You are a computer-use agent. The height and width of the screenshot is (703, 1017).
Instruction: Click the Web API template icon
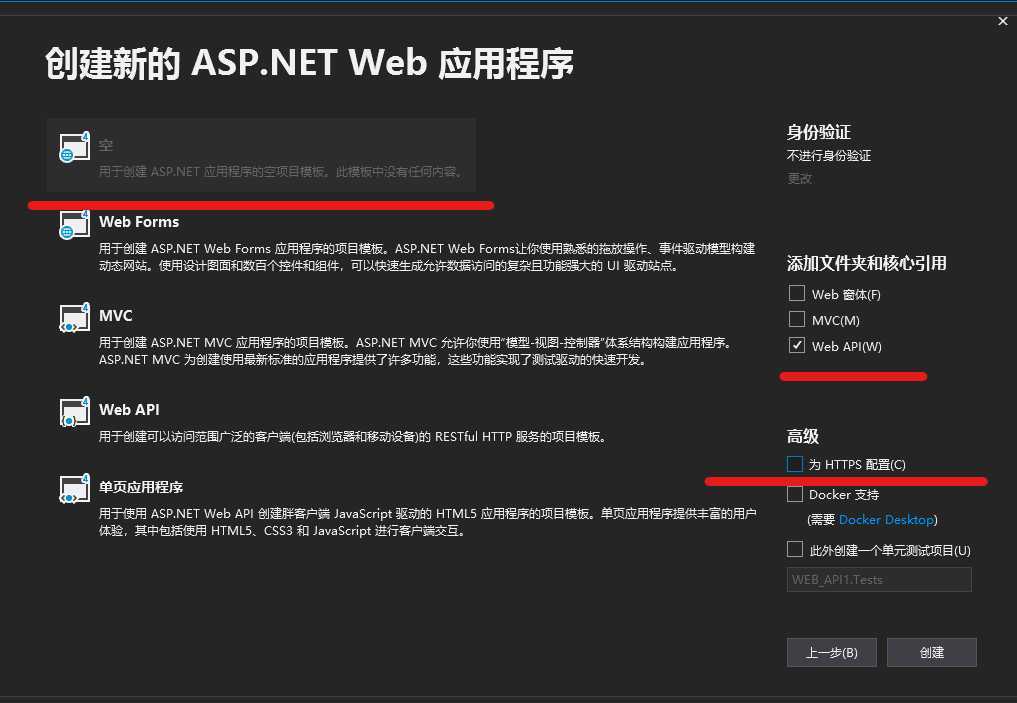point(75,412)
